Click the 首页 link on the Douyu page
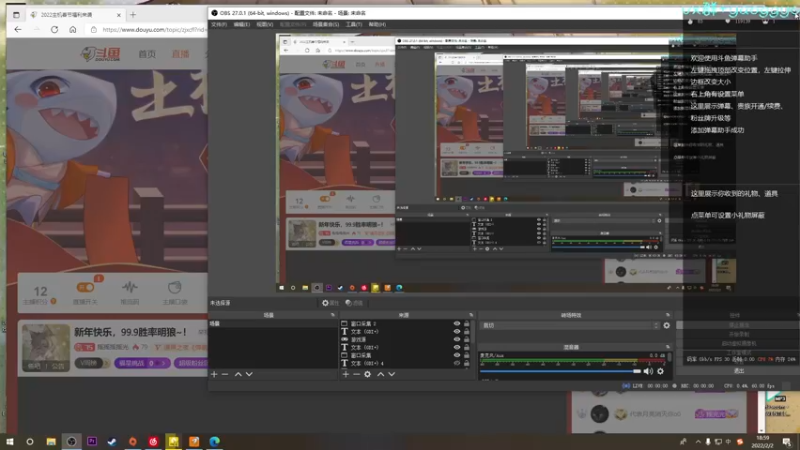 [x=147, y=54]
